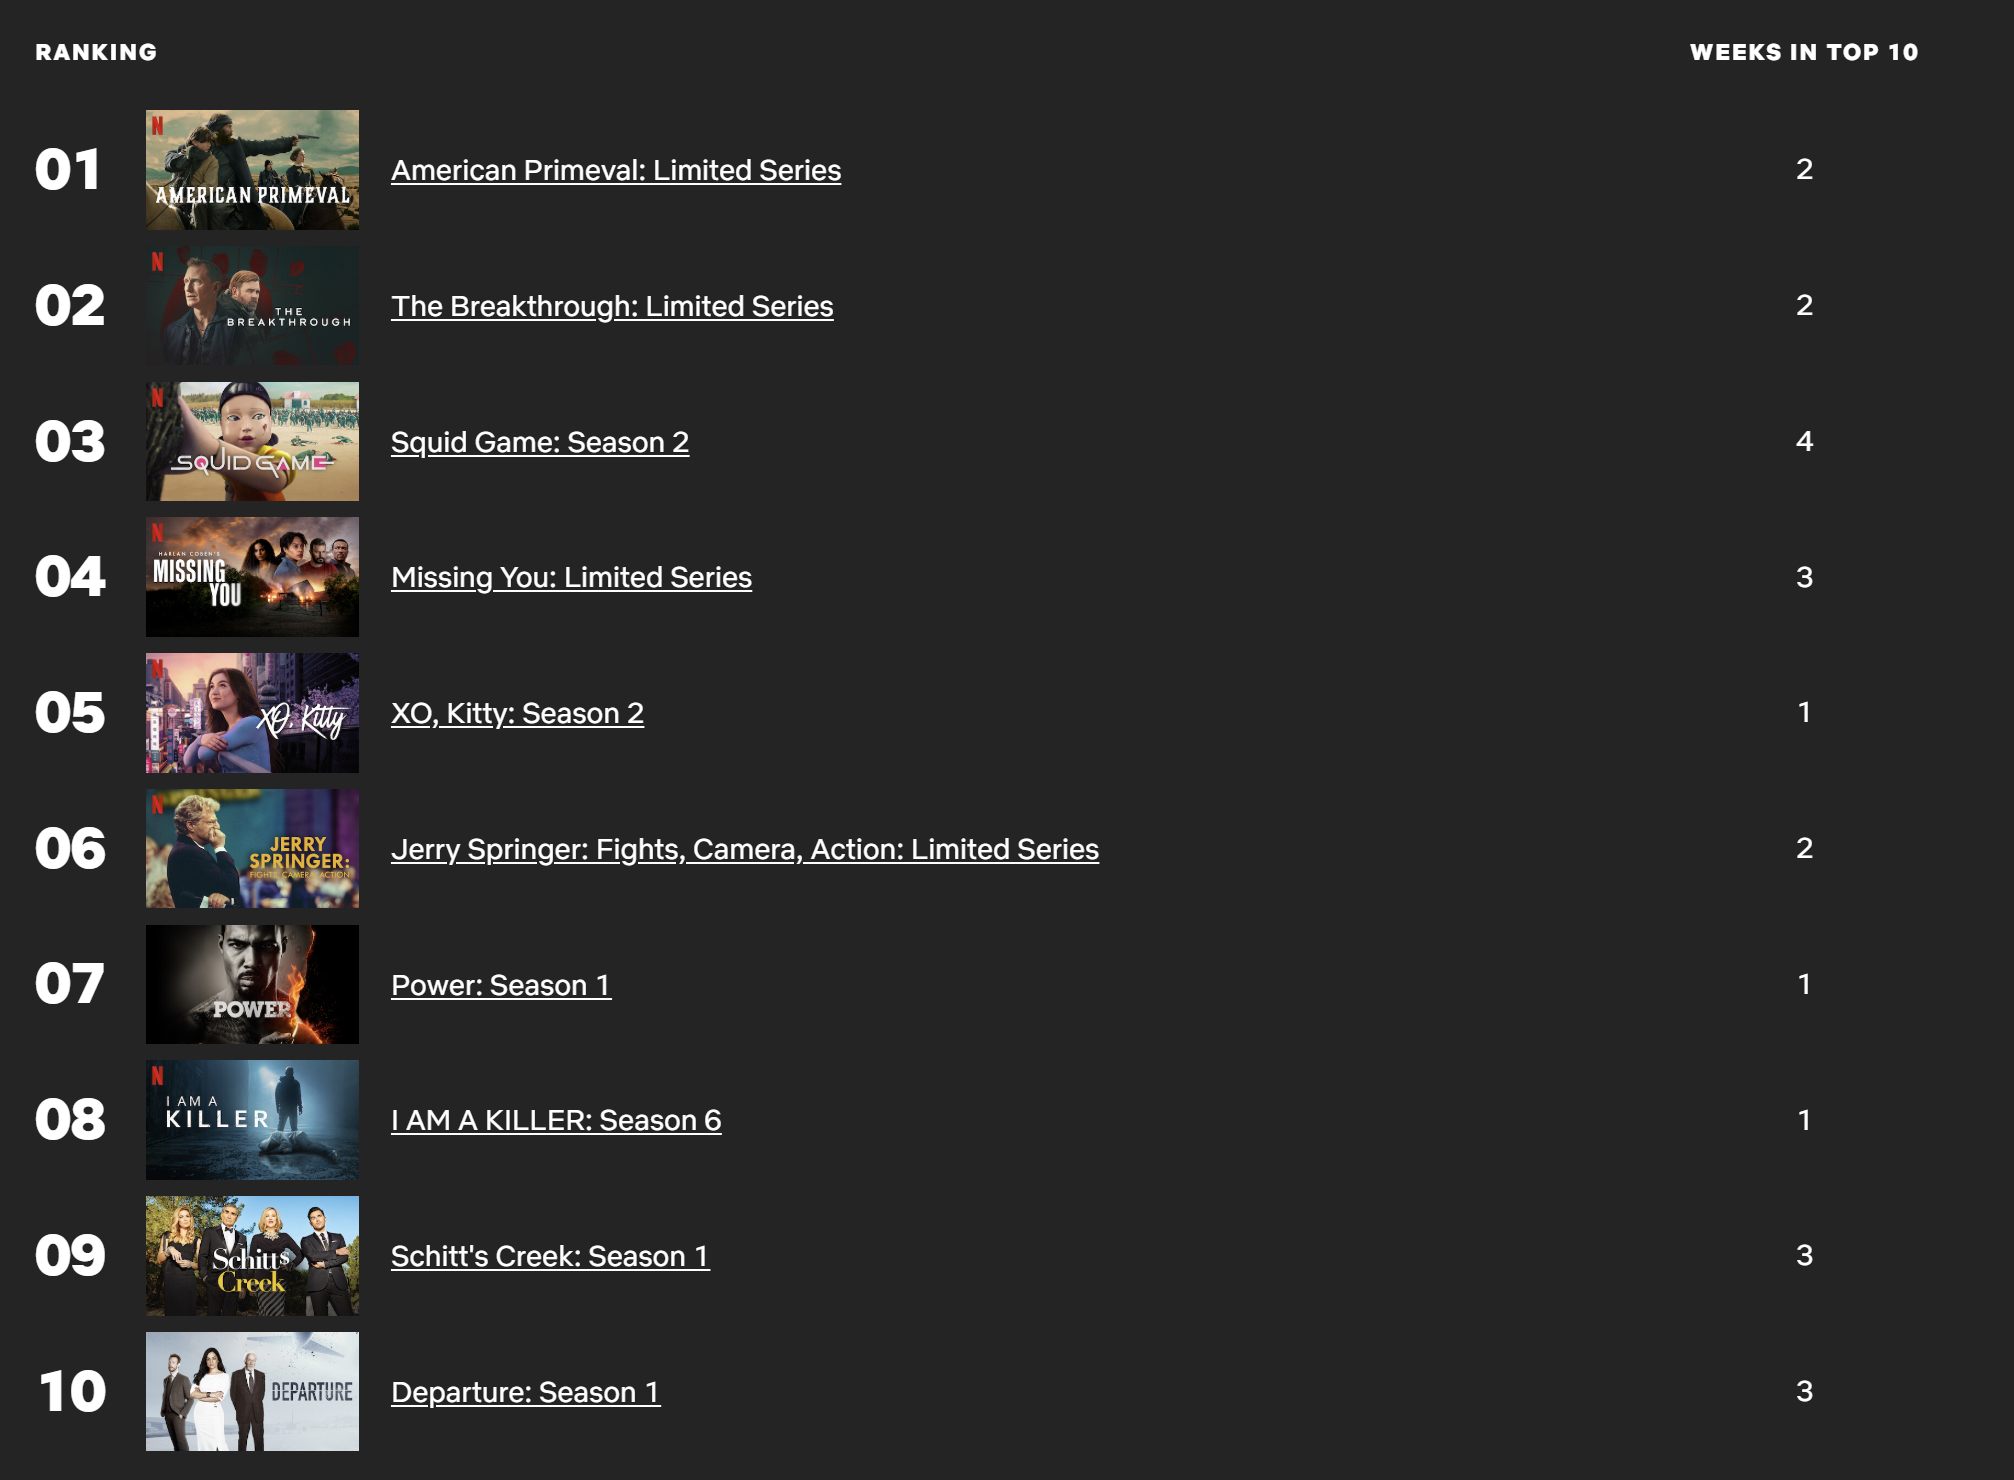Click the Departure poster thumbnail
2014x1480 pixels.
252,1392
